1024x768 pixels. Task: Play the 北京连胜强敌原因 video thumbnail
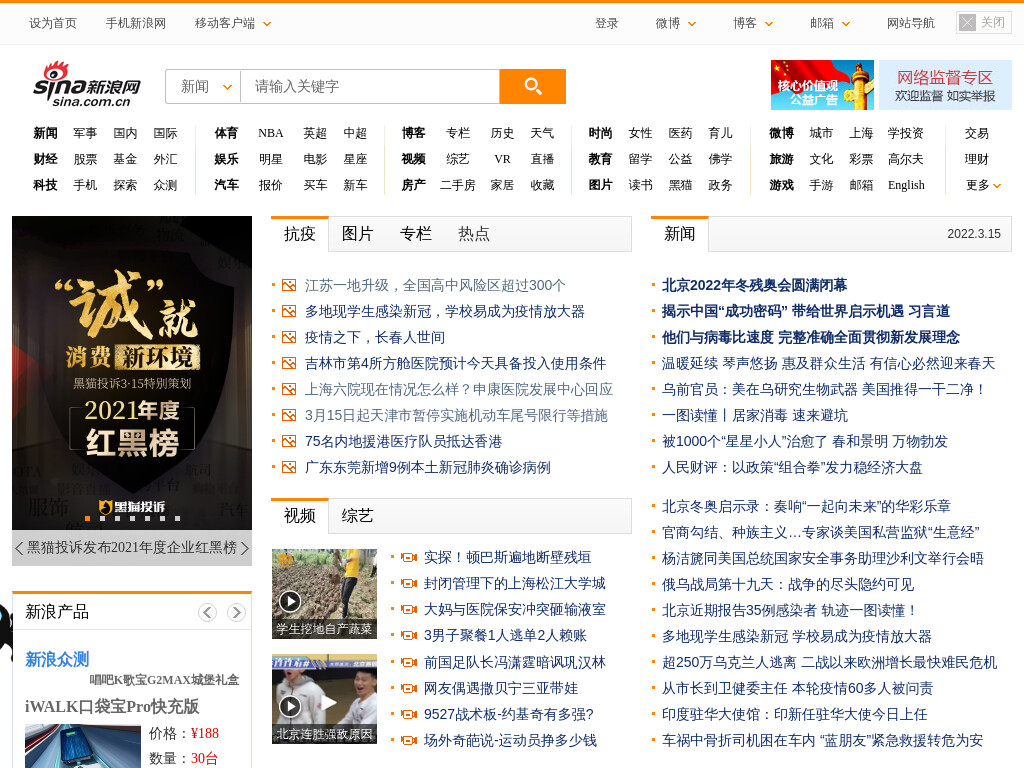pos(324,699)
